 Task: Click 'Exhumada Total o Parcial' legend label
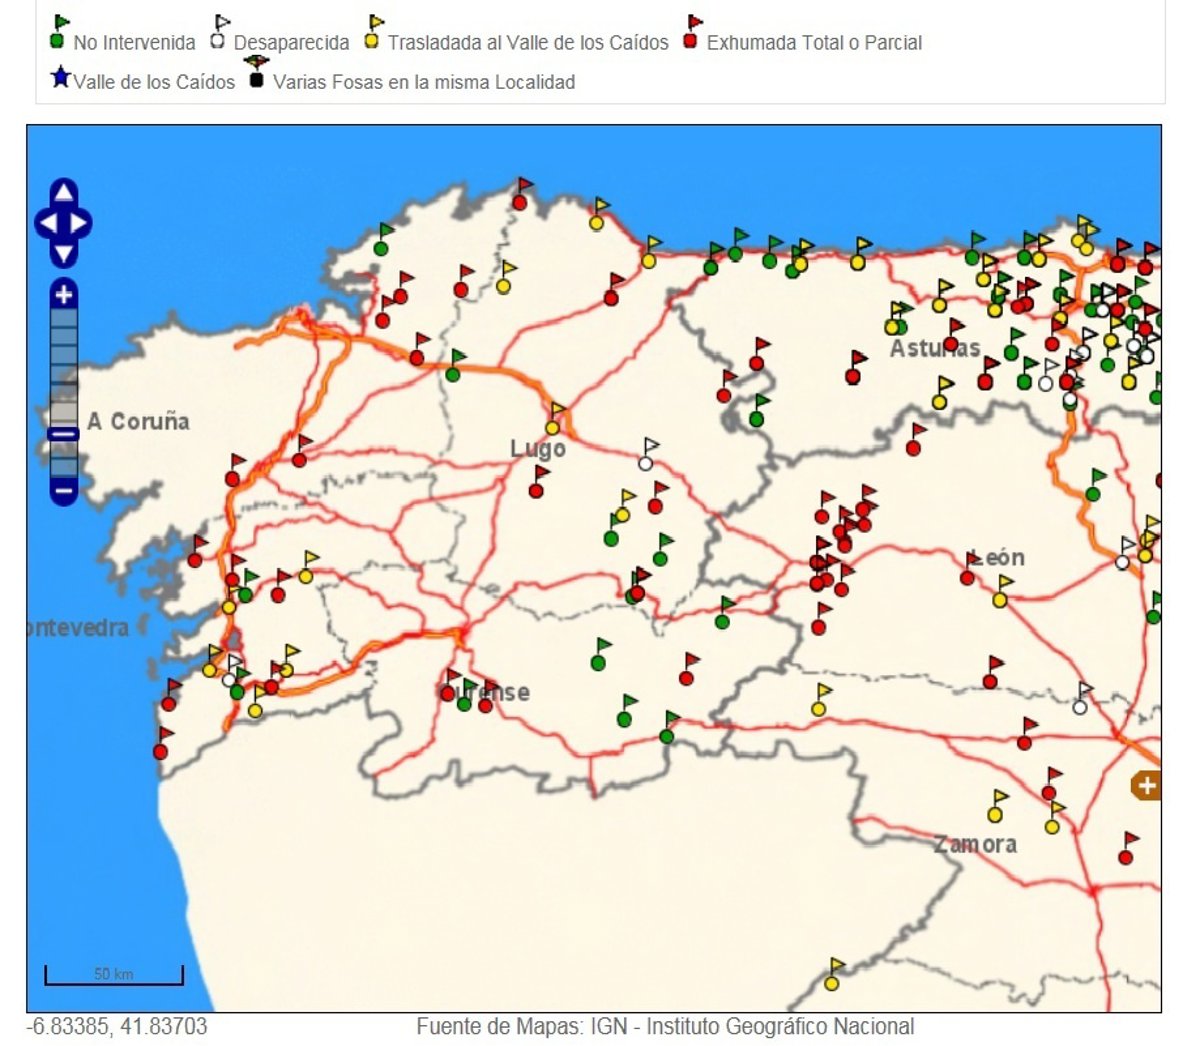(813, 43)
